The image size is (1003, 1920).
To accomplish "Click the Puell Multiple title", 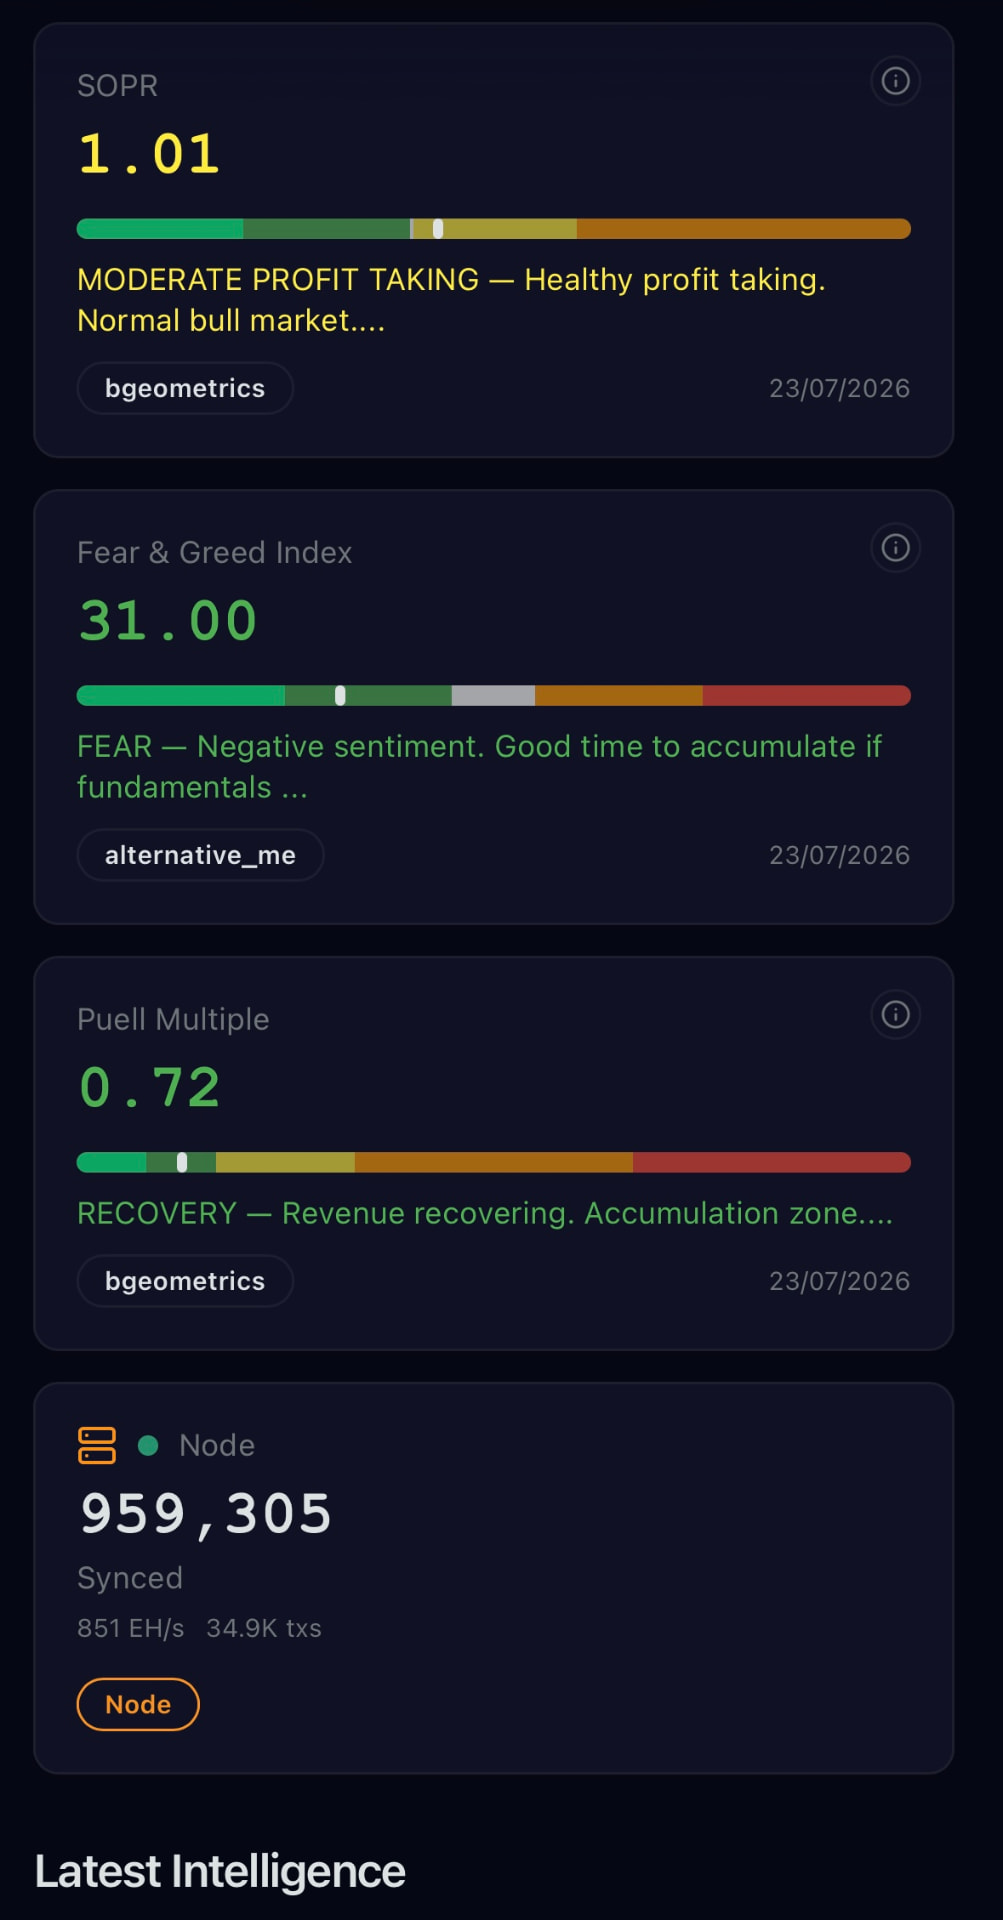I will click(173, 1020).
